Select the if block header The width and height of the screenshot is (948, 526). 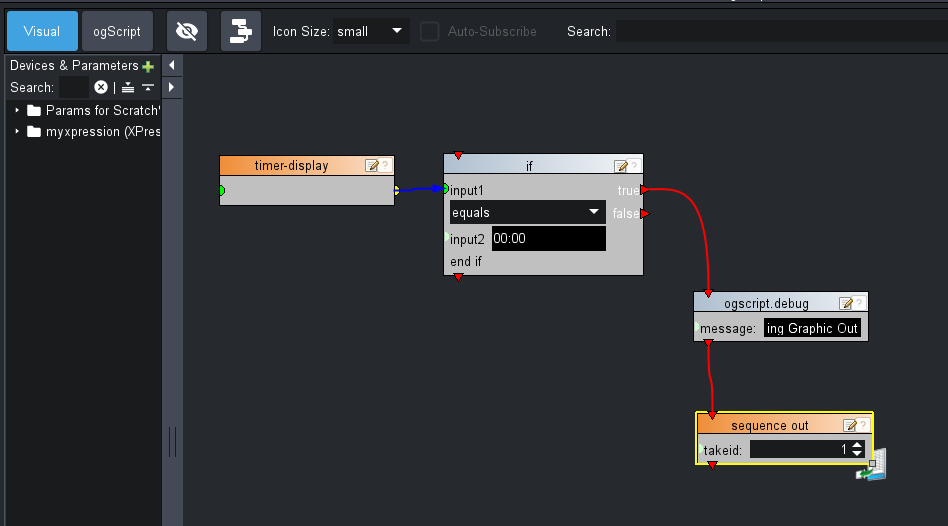pos(529,166)
